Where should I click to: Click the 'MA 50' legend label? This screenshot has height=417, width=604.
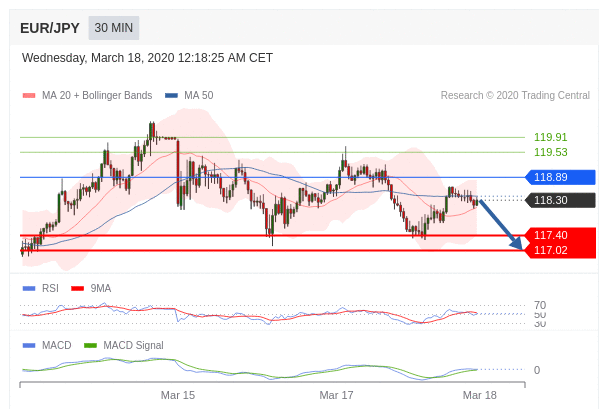click(199, 95)
